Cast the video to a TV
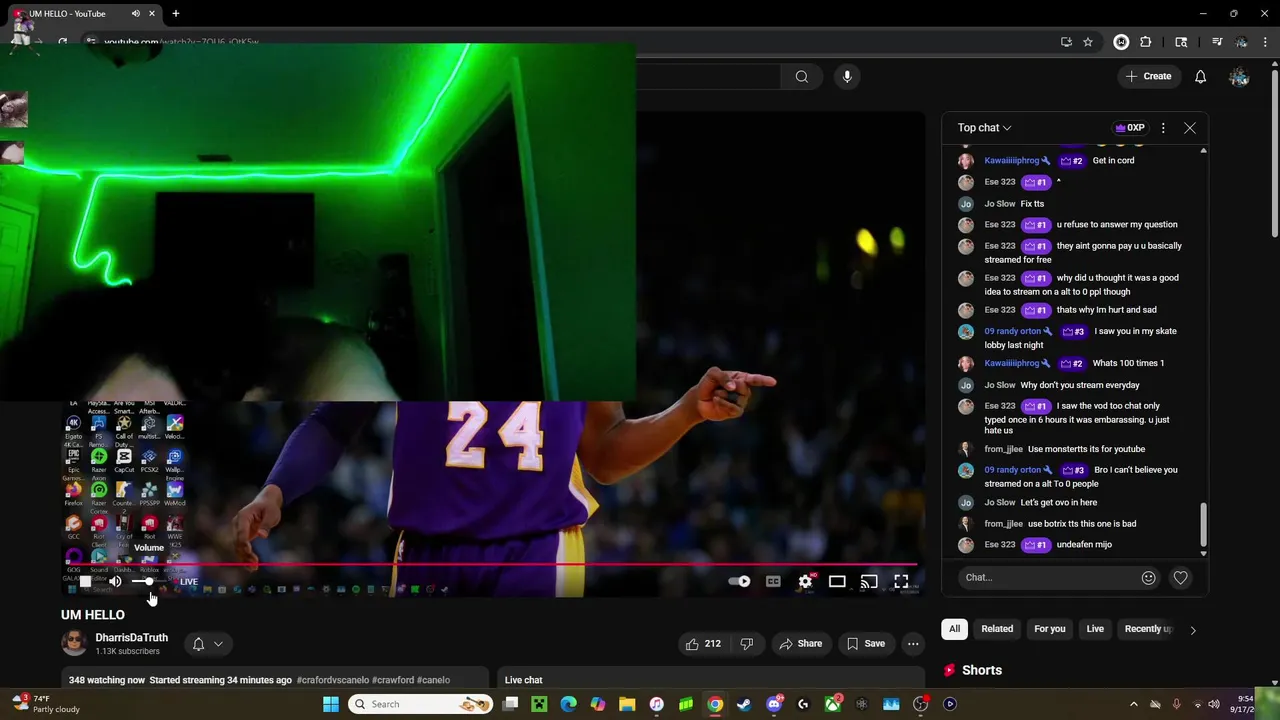Image resolution: width=1280 pixels, height=720 pixels. [x=869, y=581]
